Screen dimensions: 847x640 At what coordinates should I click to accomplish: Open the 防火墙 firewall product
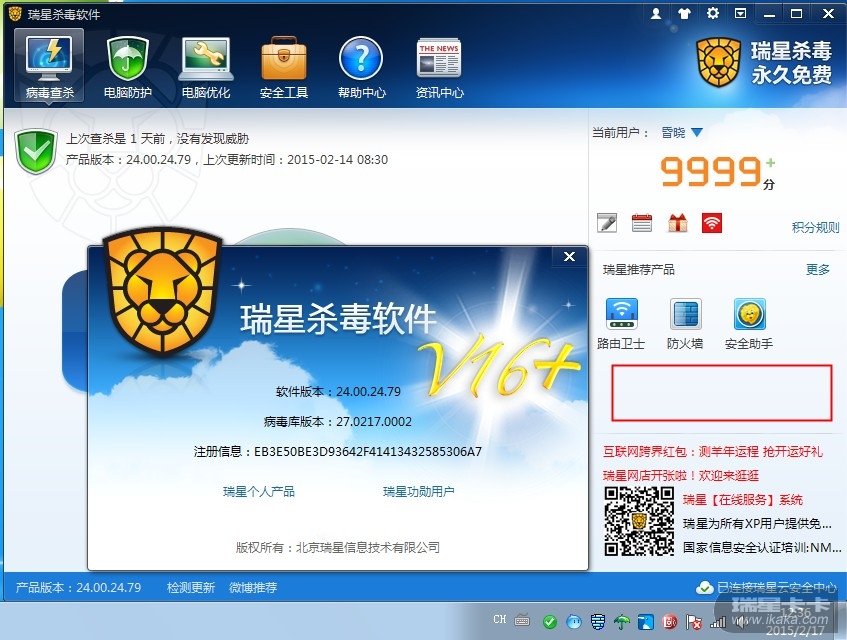(x=685, y=324)
